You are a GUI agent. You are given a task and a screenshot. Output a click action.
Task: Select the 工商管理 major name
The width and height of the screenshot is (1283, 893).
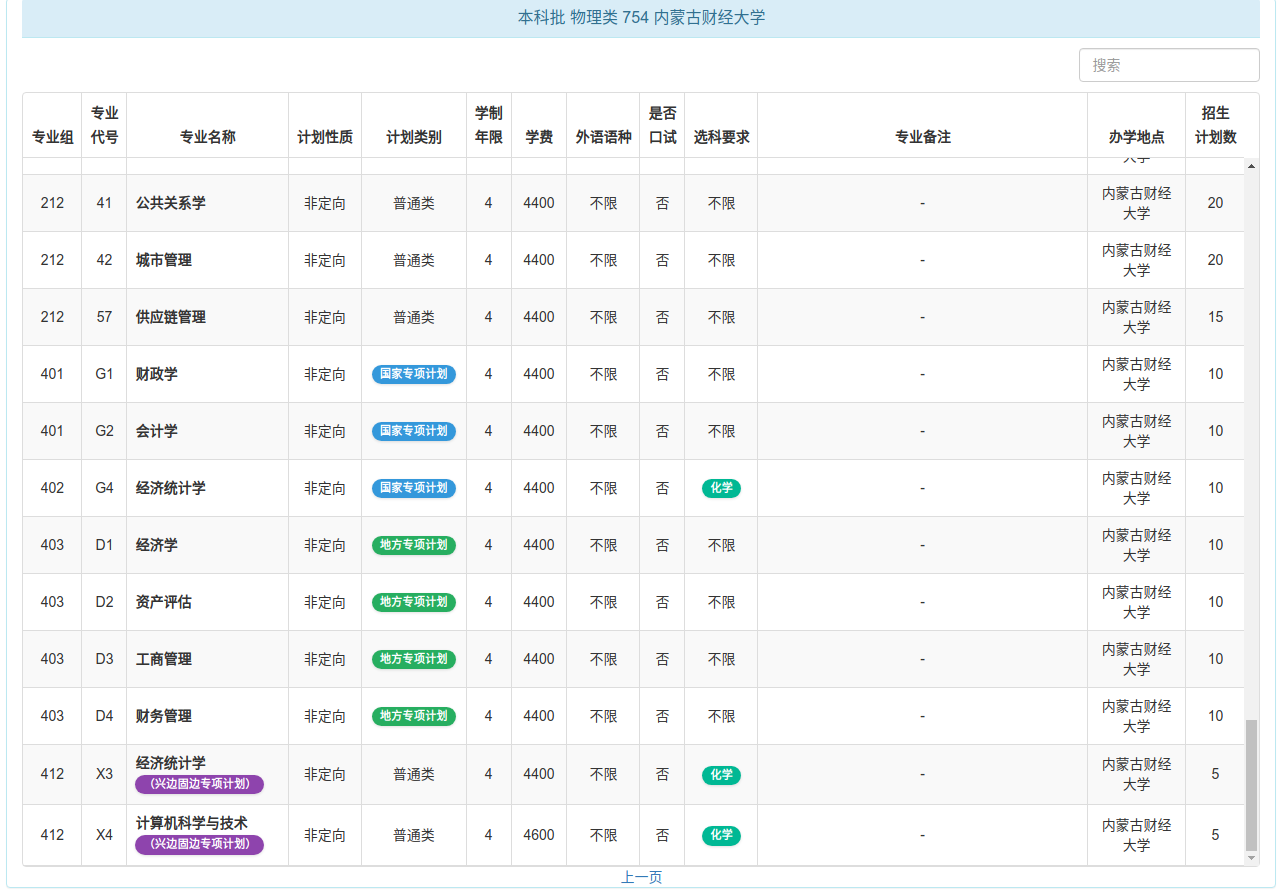pos(164,659)
